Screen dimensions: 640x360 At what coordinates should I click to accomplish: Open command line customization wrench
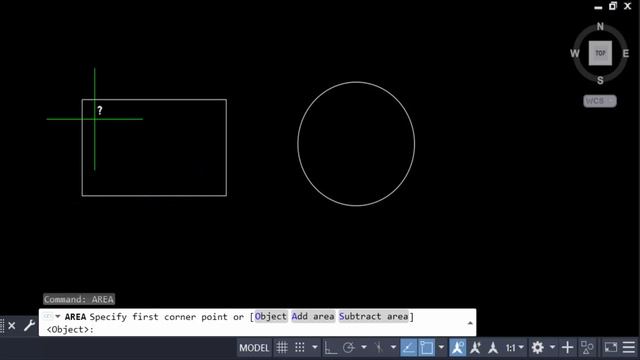pyautogui.click(x=29, y=325)
